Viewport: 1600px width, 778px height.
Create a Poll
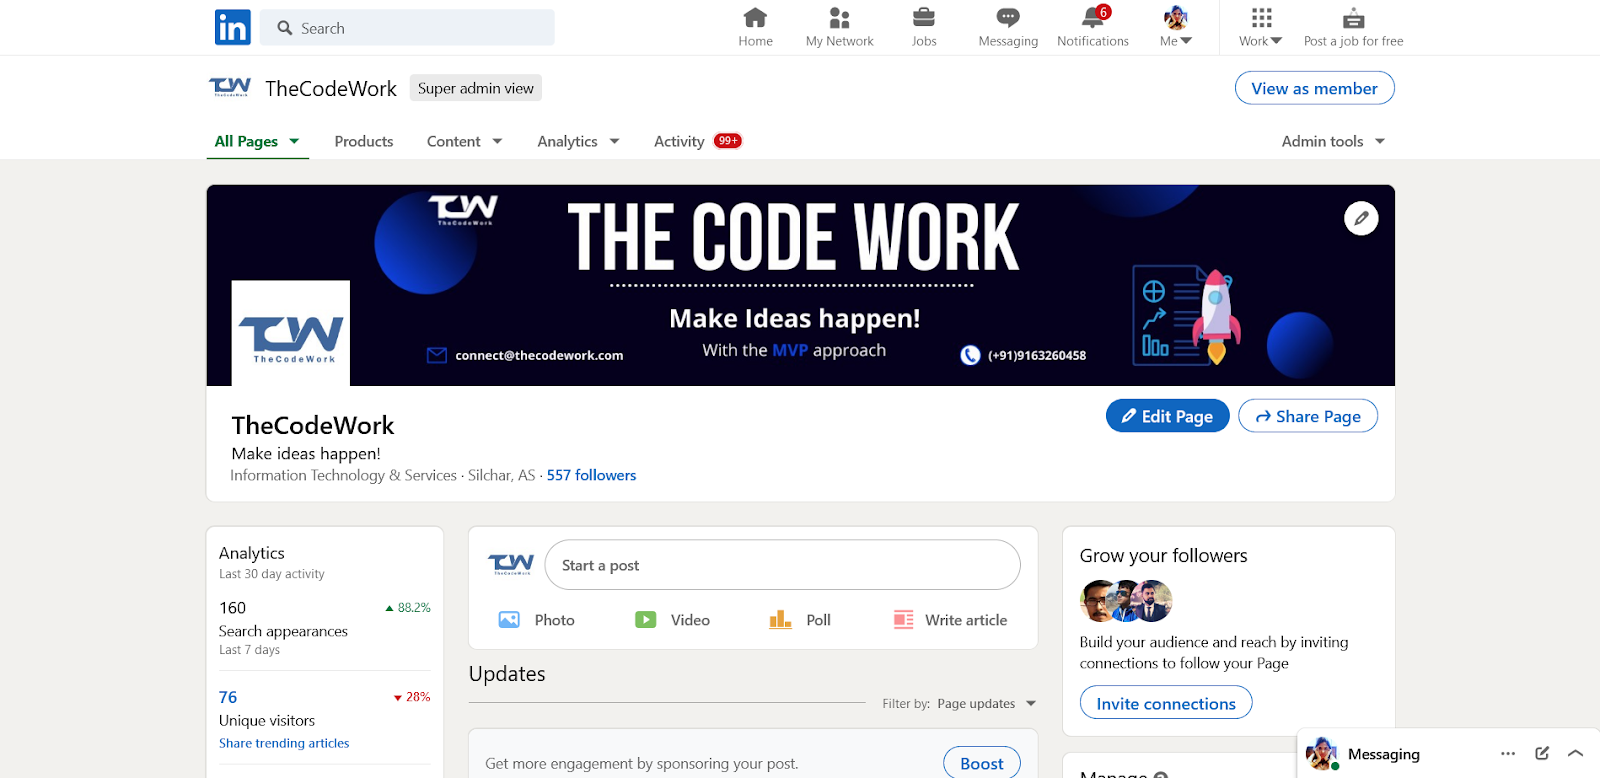800,620
